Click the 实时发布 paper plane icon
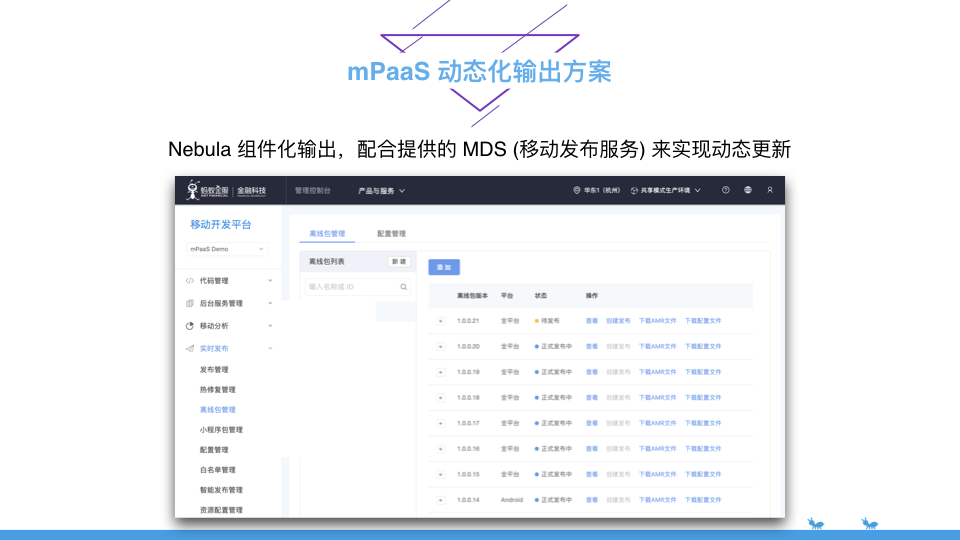Viewport: 960px width, 540px height. tap(190, 349)
